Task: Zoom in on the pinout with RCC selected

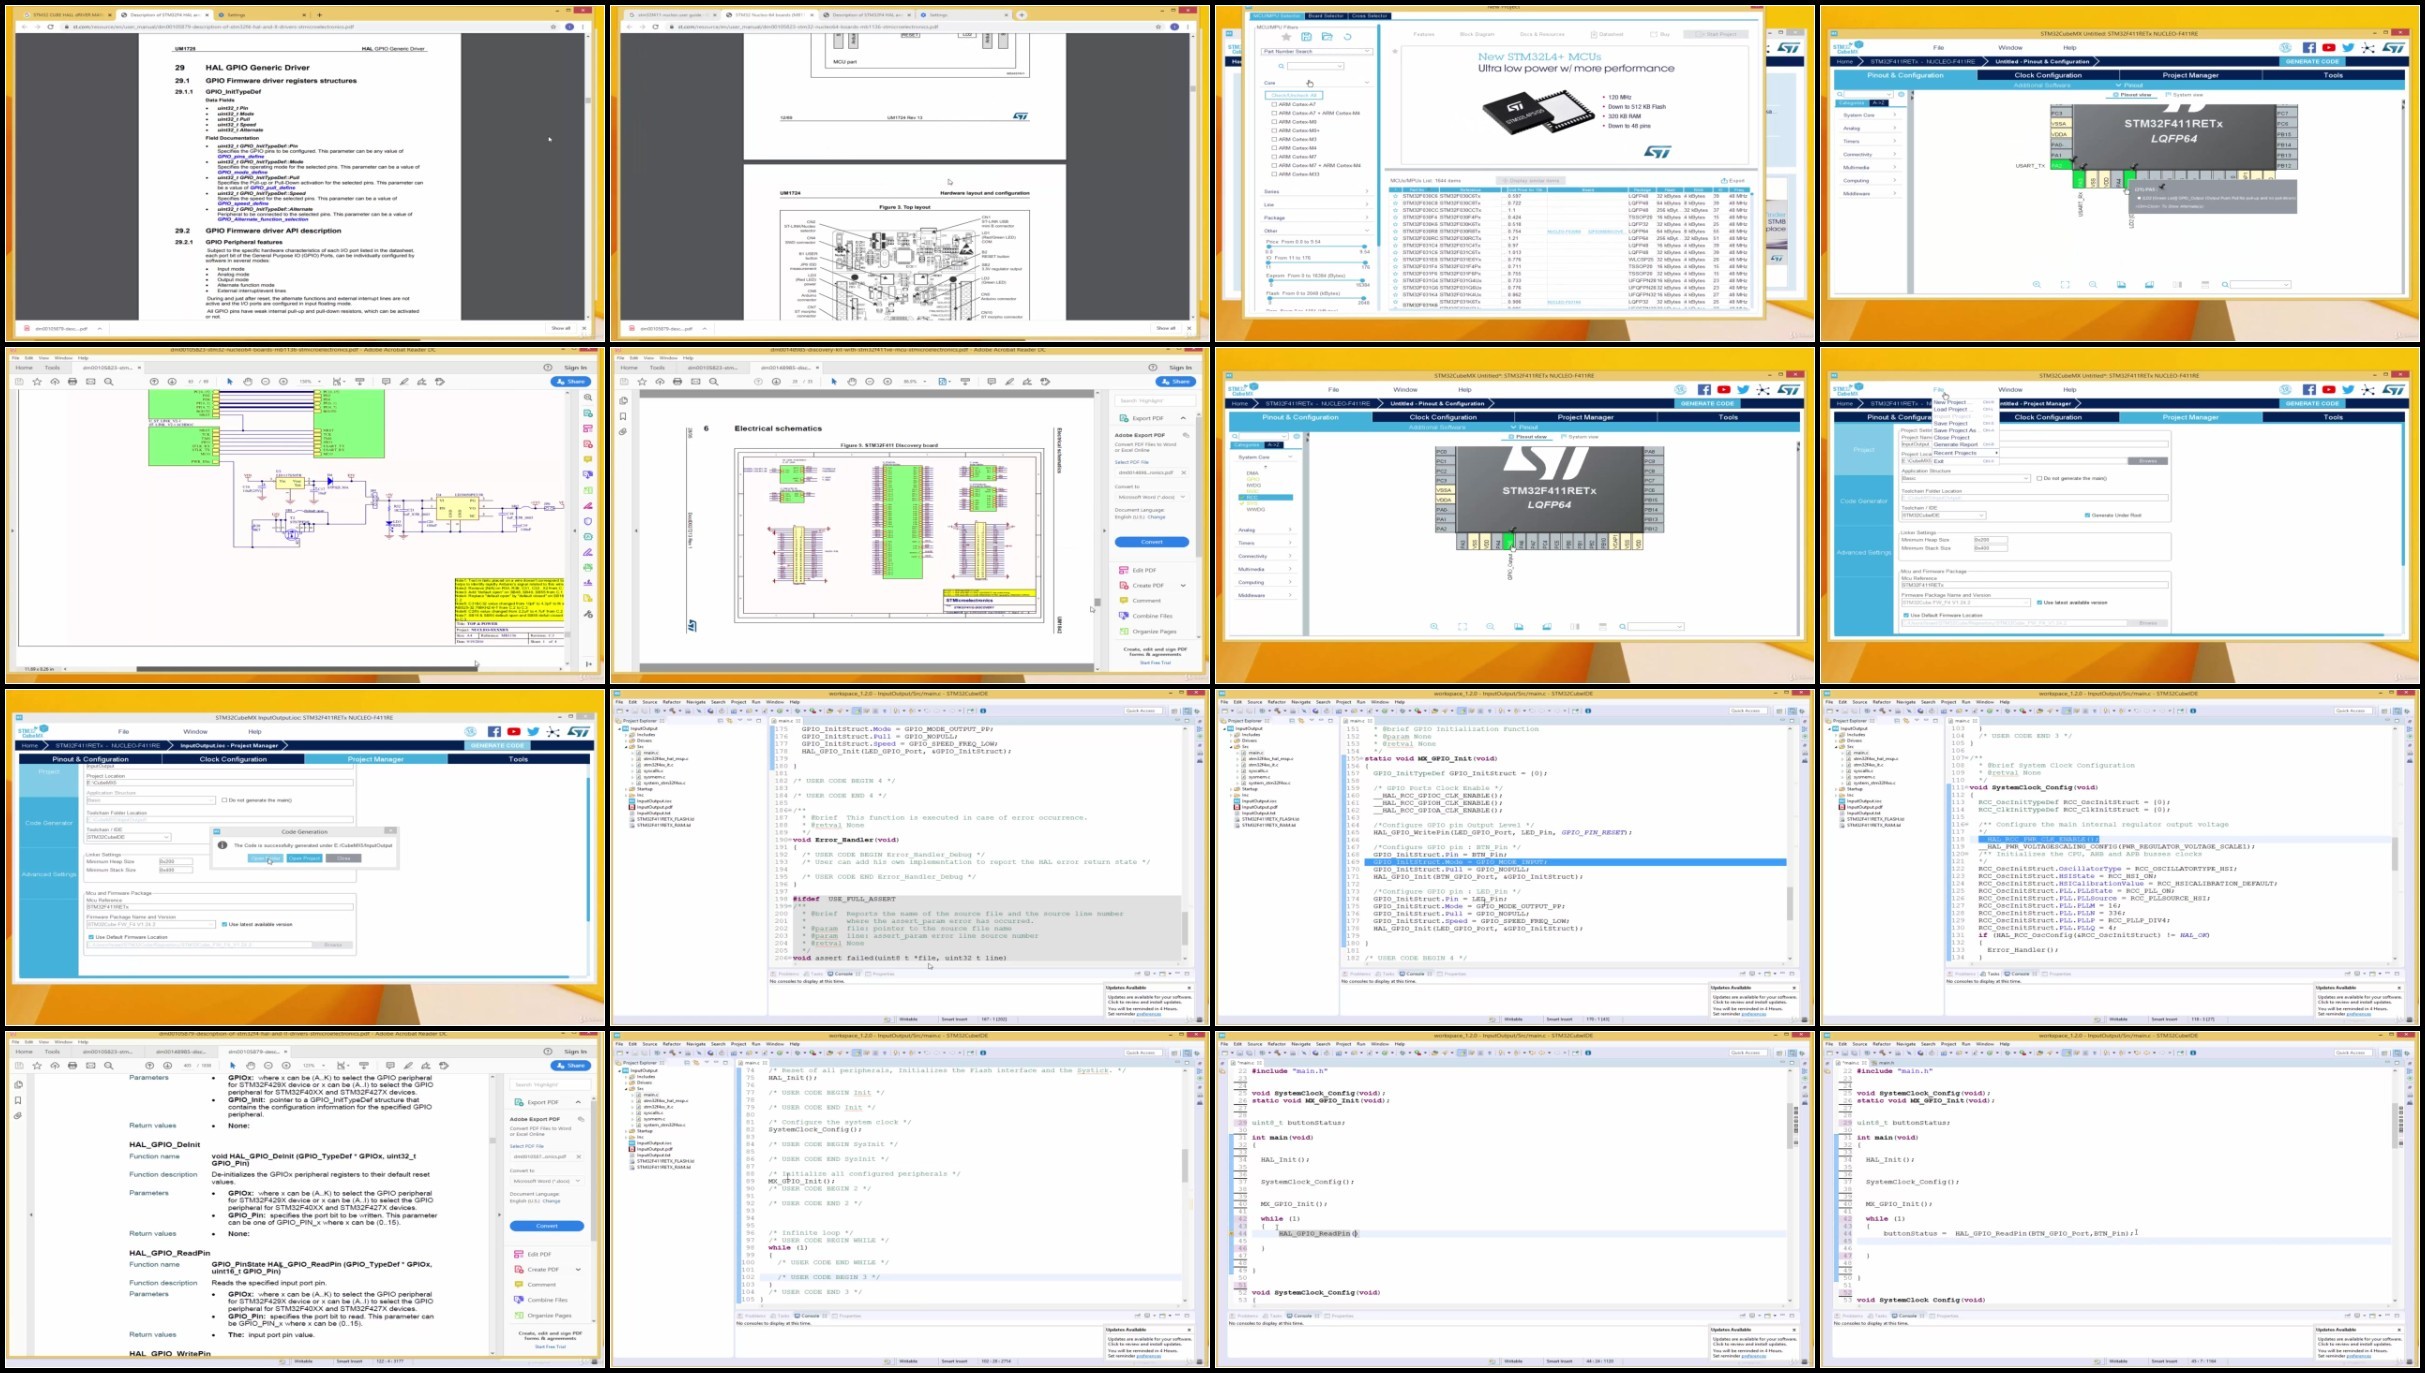Action: coord(1434,627)
